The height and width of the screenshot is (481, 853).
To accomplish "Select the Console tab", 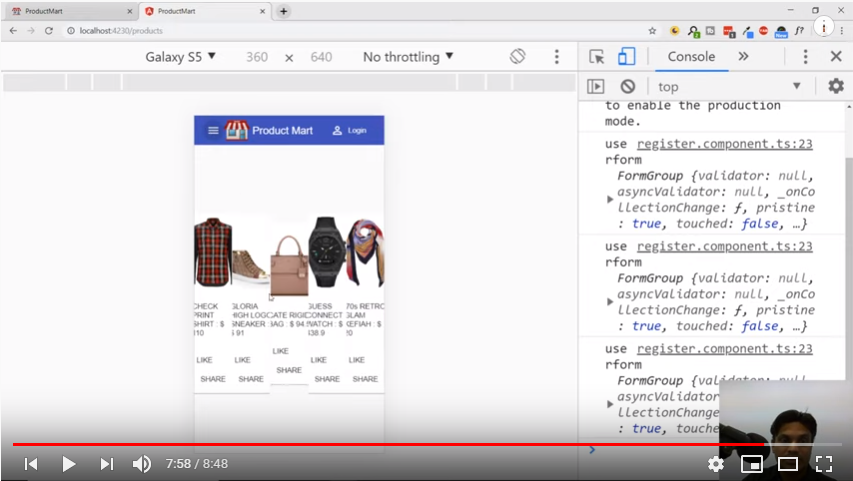I will 691,57.
